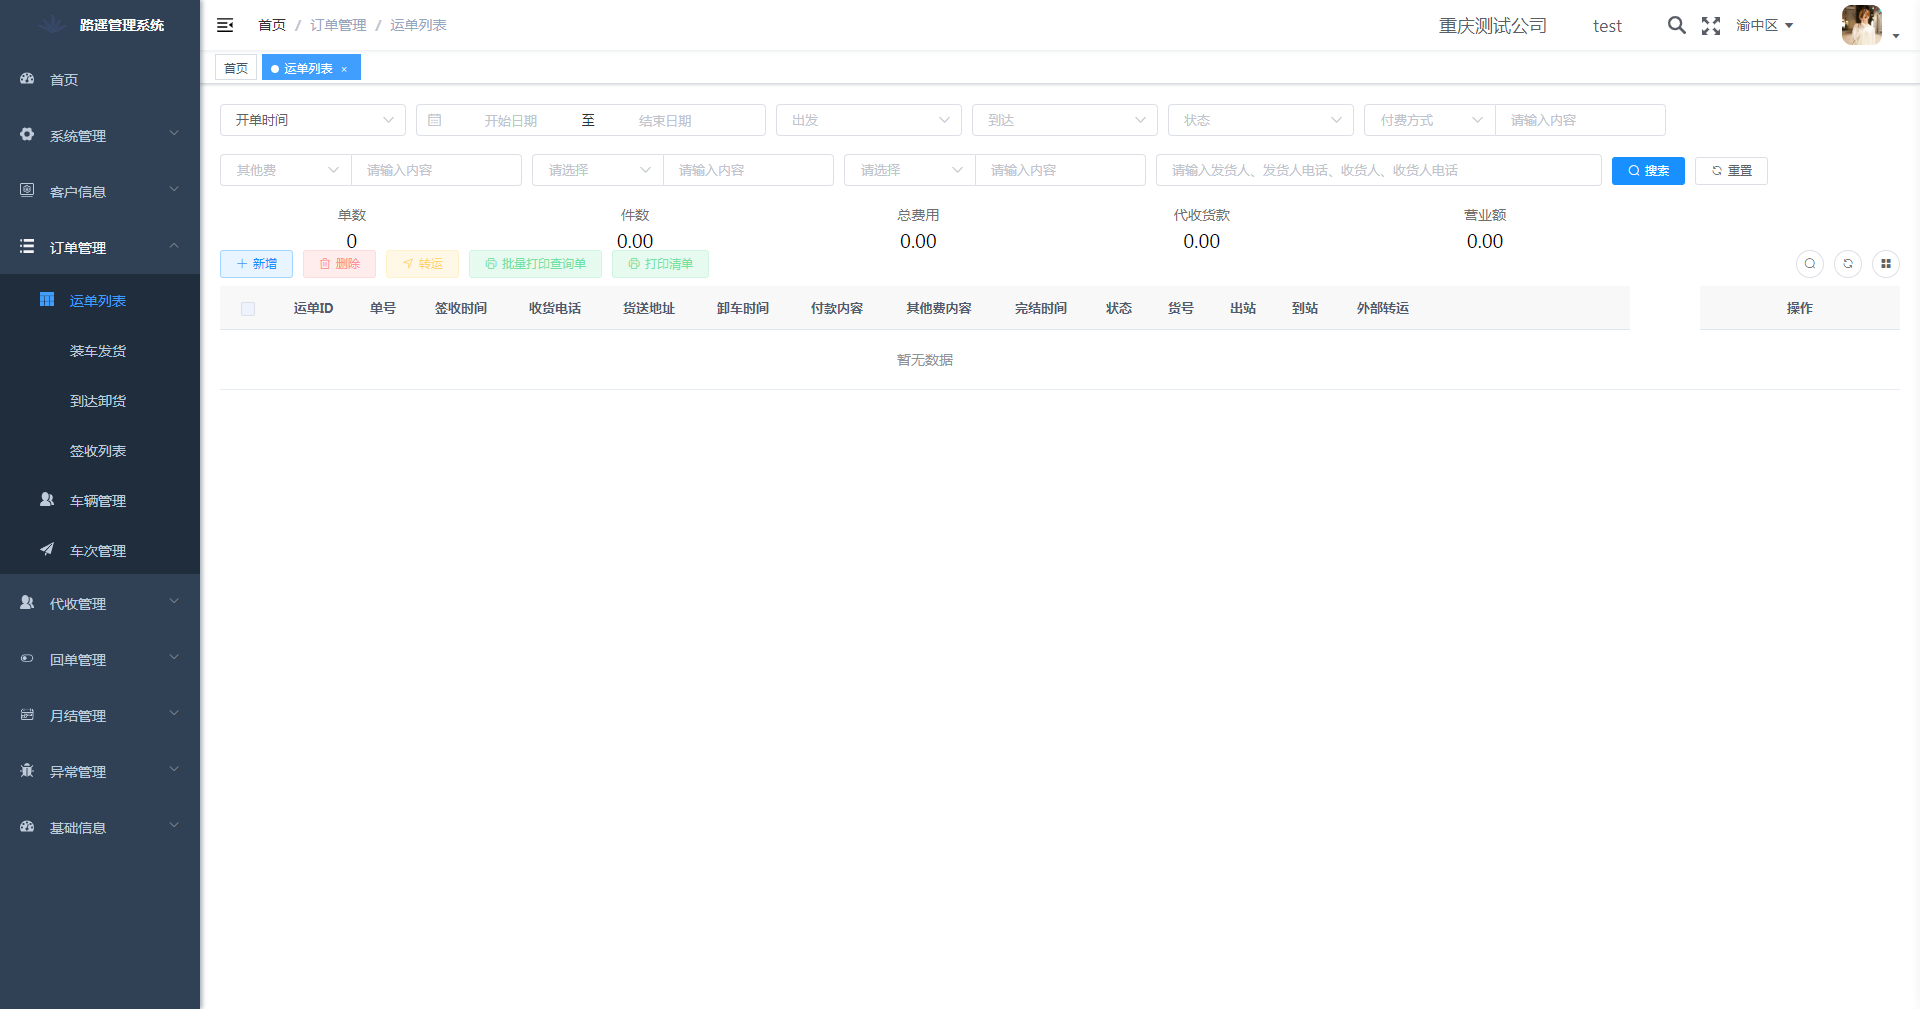Click the calendar icon in date range field
This screenshot has width=1920, height=1009.
tap(435, 120)
